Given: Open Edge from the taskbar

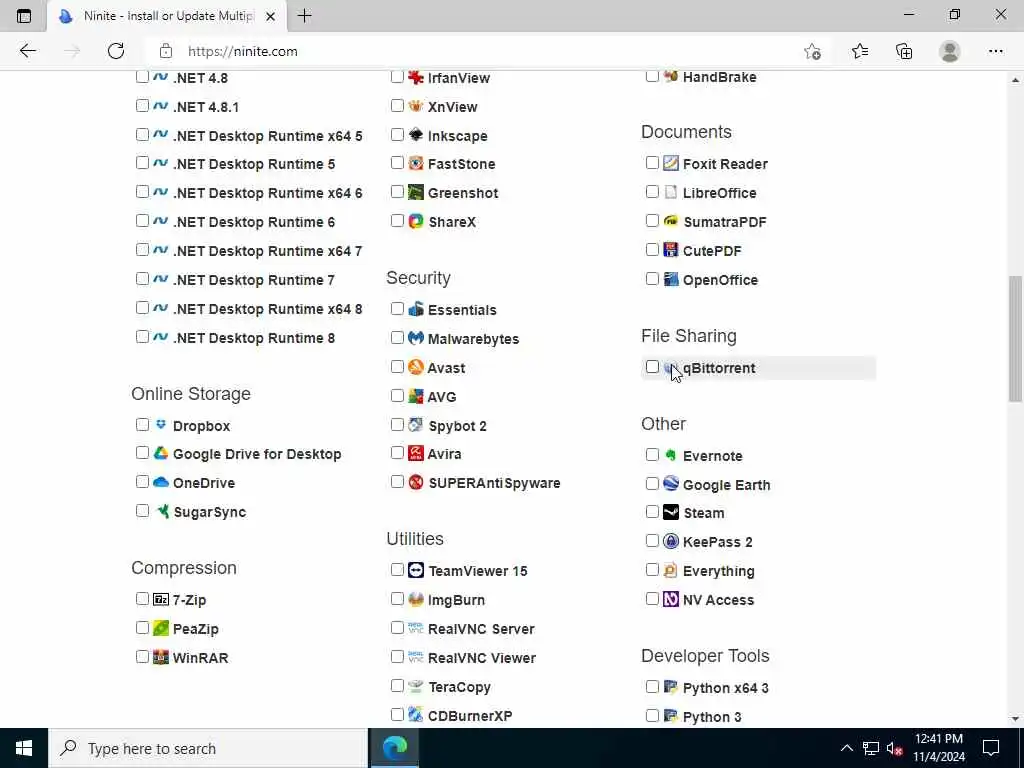Looking at the screenshot, I should [x=394, y=748].
